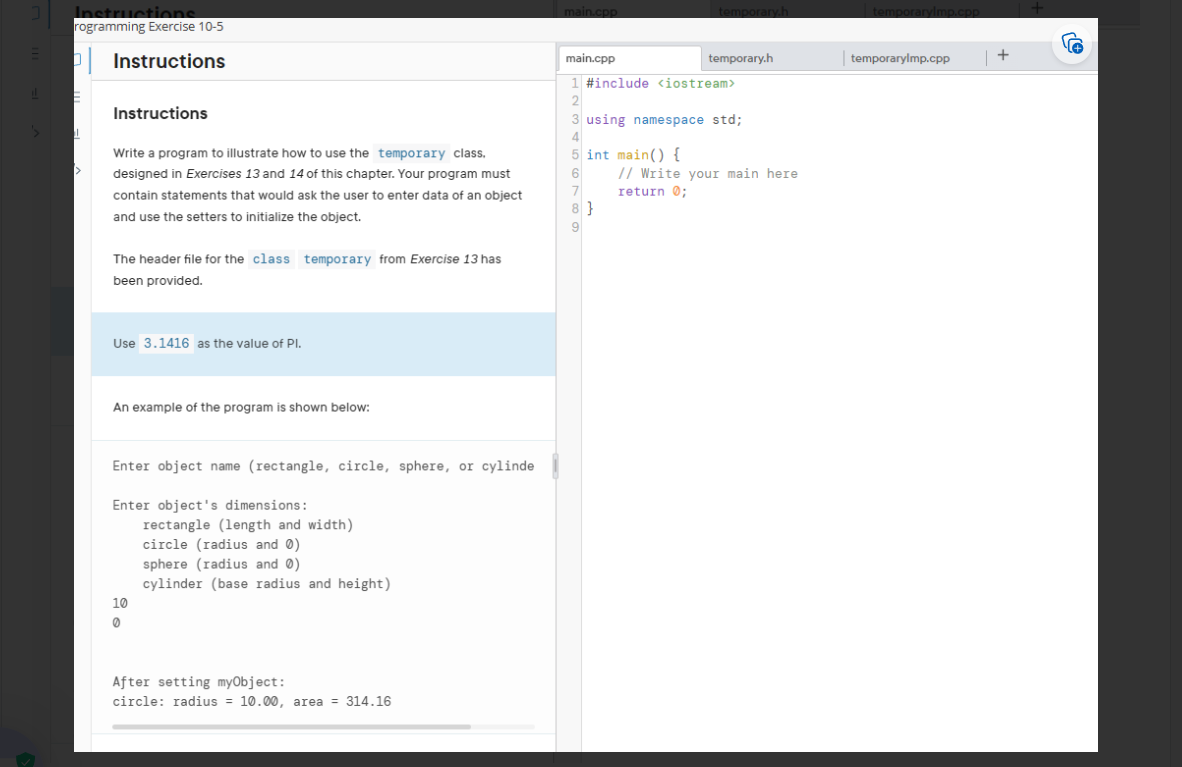1182x767 pixels.
Task: Click the 'using namespace std;' code line
Action: pyautogui.click(x=664, y=120)
